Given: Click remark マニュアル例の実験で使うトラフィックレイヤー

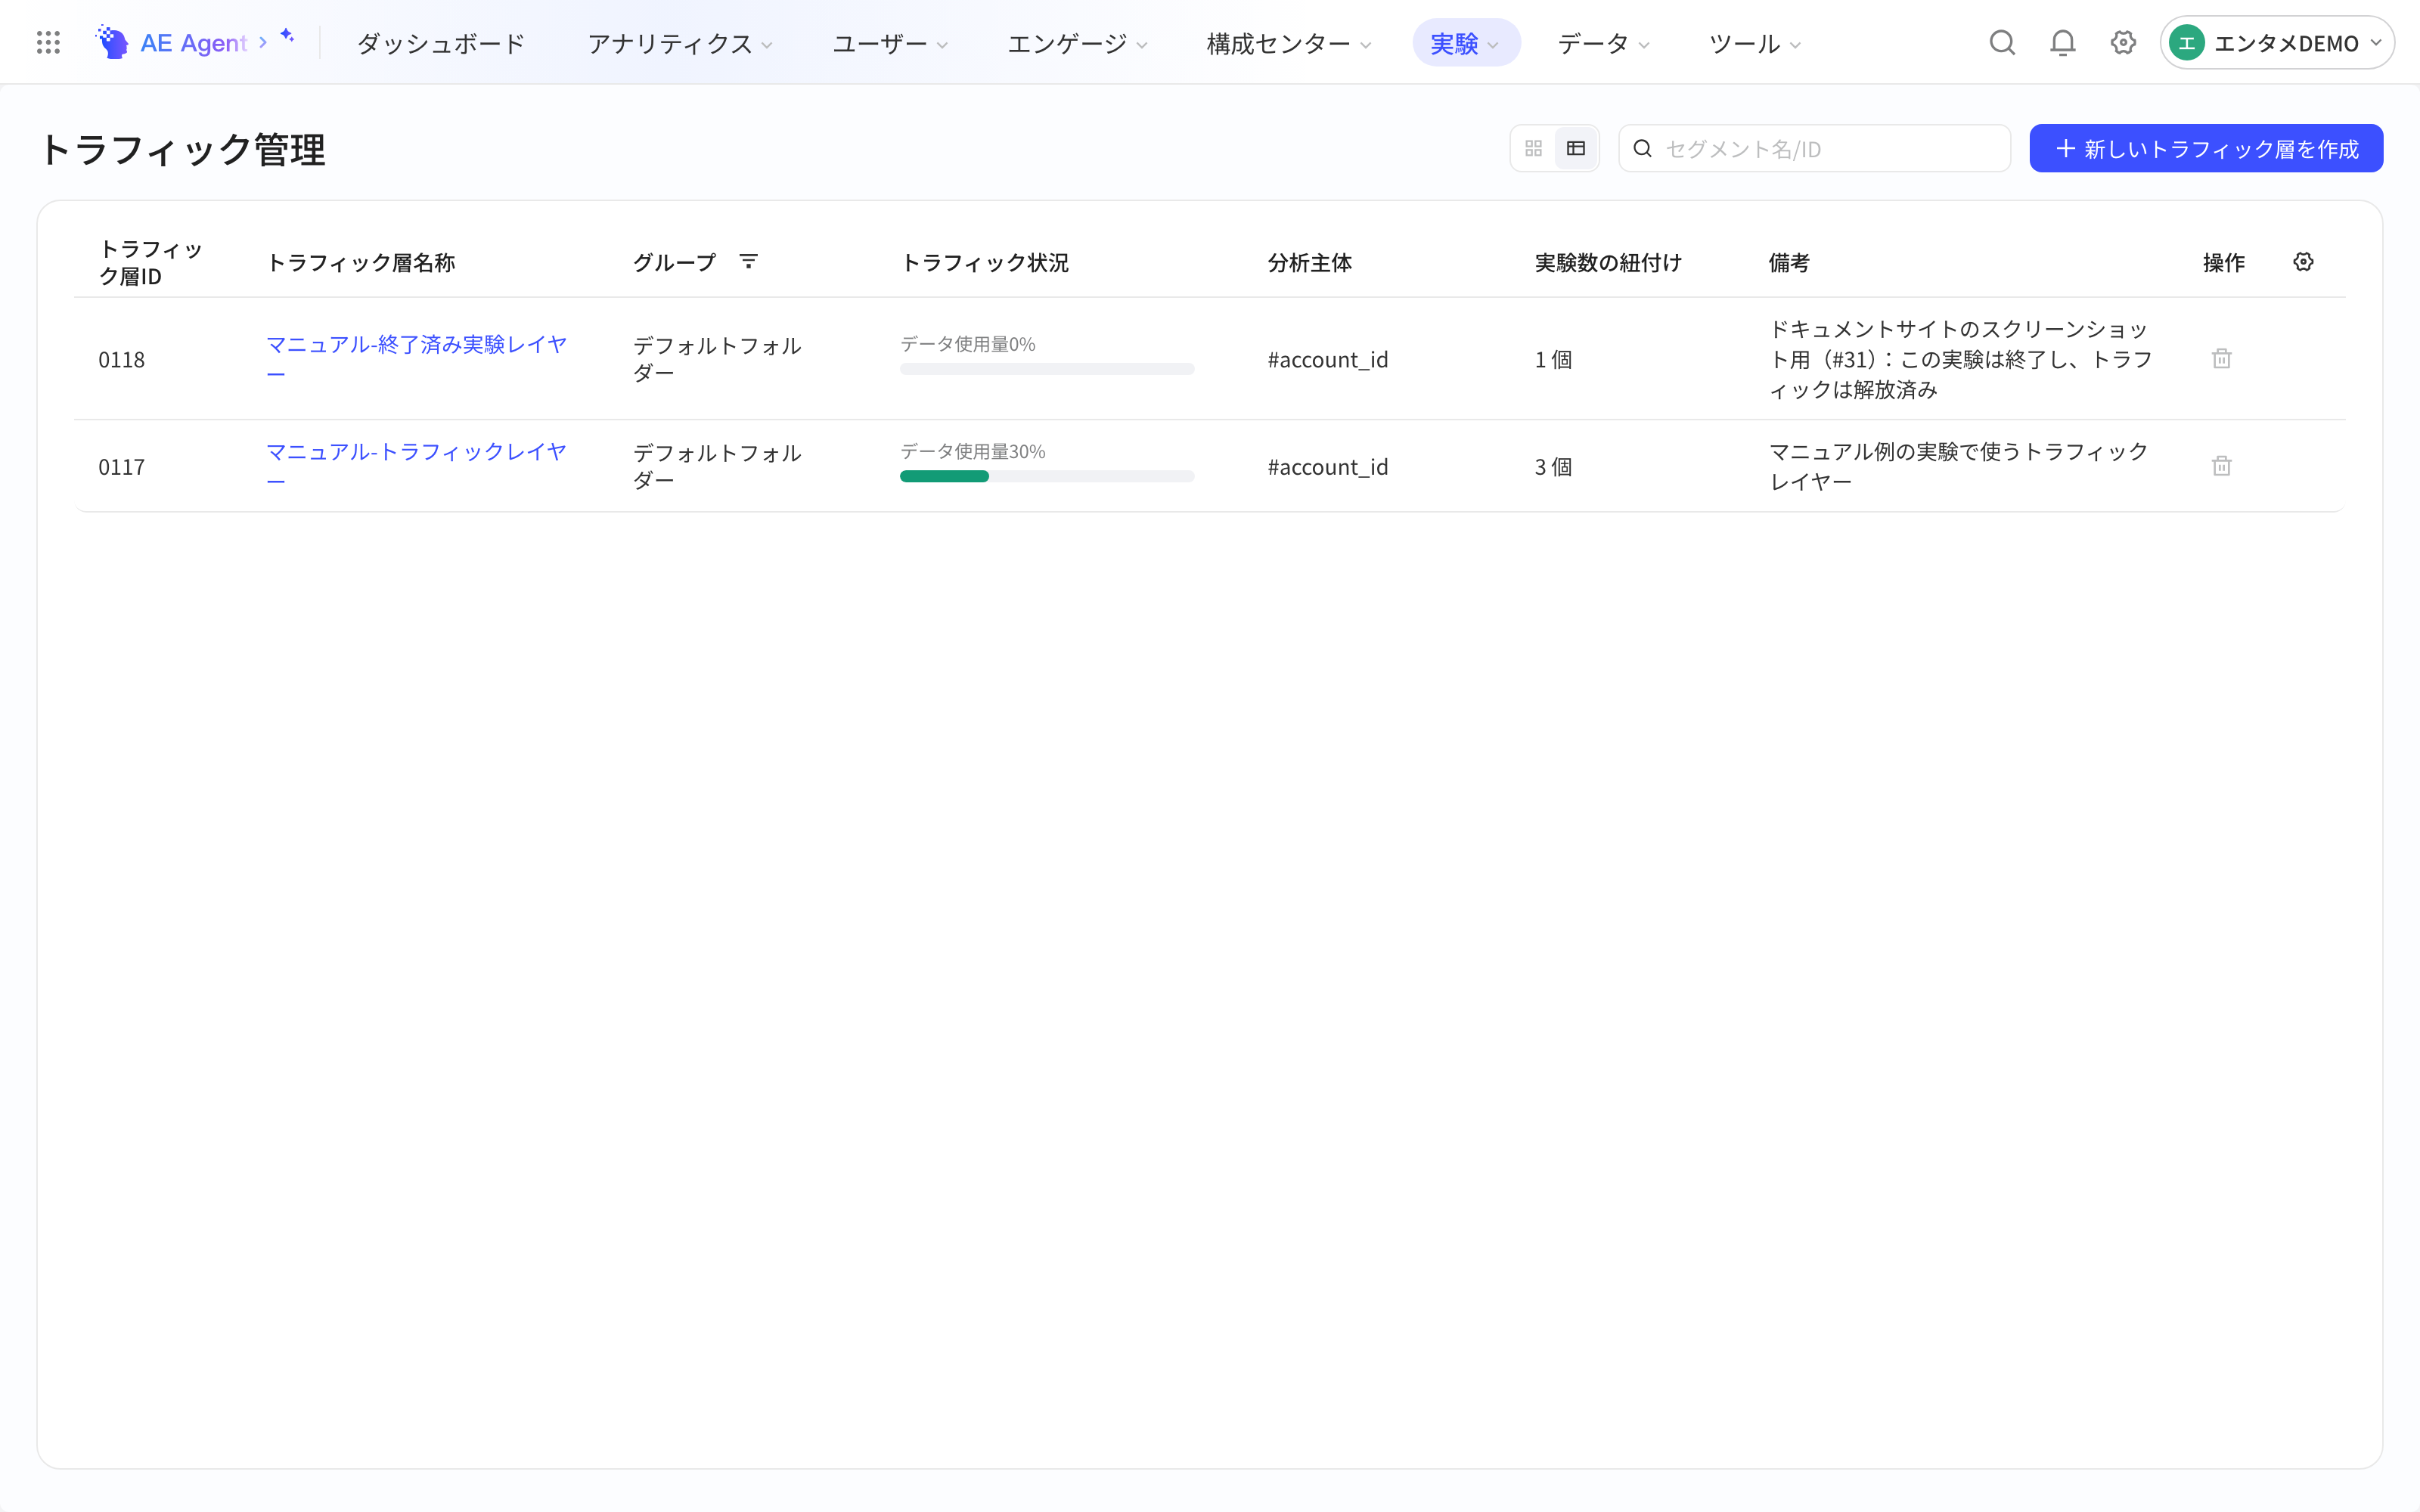Looking at the screenshot, I should pyautogui.click(x=1959, y=466).
